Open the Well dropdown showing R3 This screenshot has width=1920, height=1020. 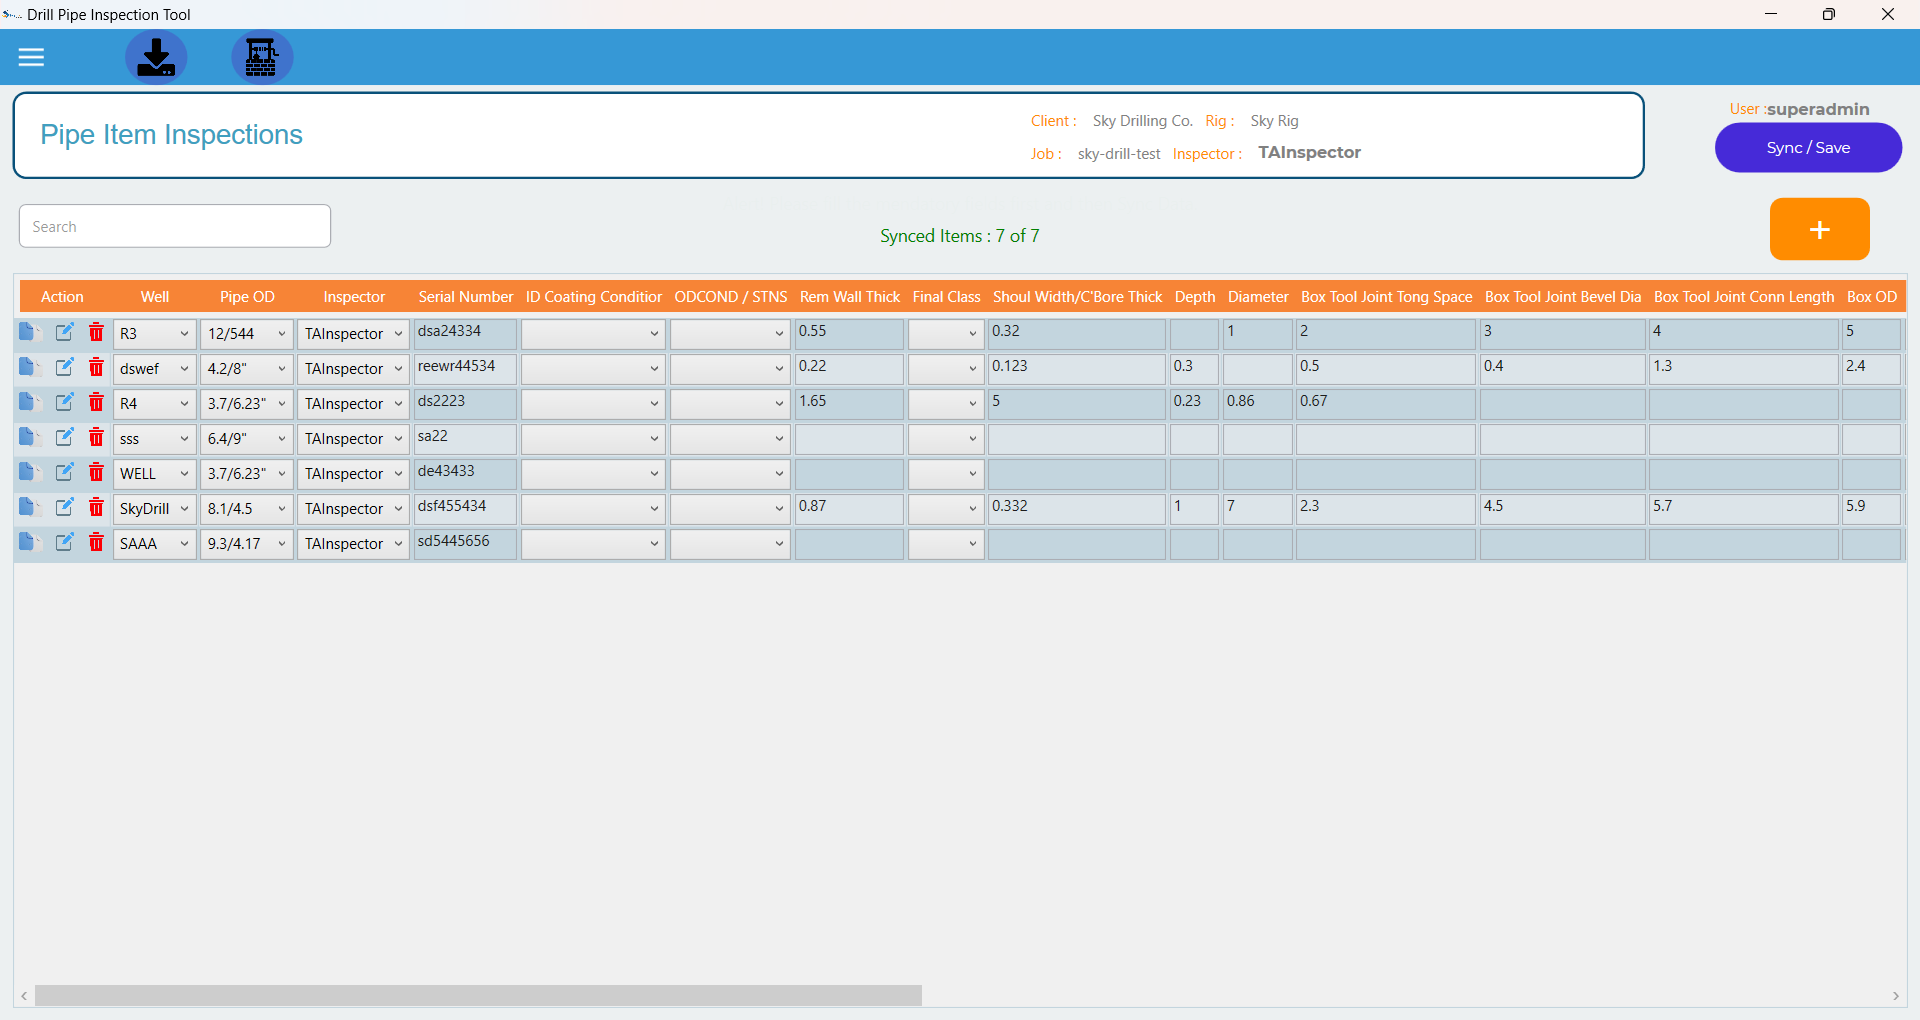click(x=155, y=334)
